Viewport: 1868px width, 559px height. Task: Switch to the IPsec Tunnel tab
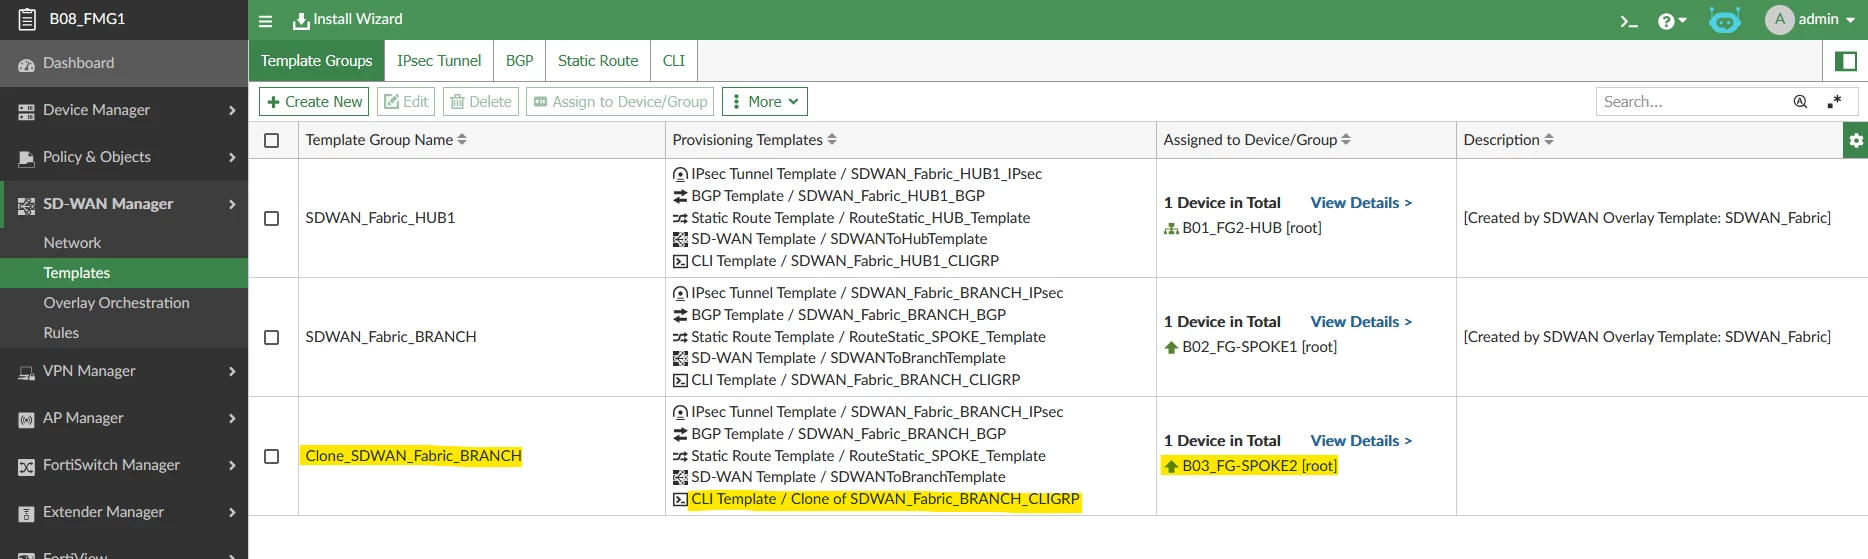pyautogui.click(x=439, y=61)
